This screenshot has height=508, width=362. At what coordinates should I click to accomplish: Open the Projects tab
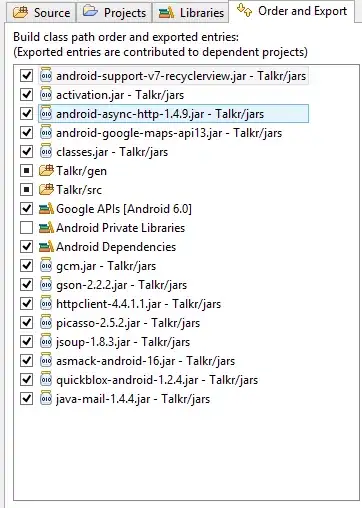coord(114,13)
